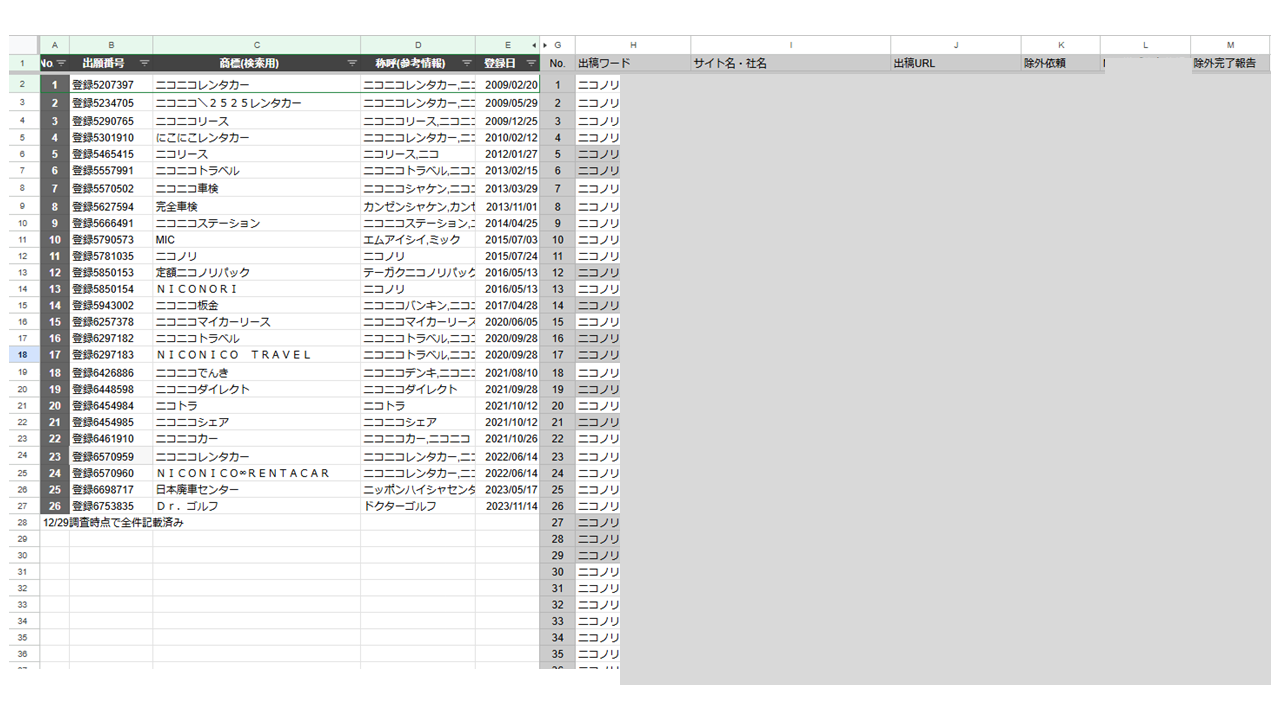1280x720 pixels.
Task: Click trademark cell 日本廃車センター
Action: pyautogui.click(x=257, y=490)
